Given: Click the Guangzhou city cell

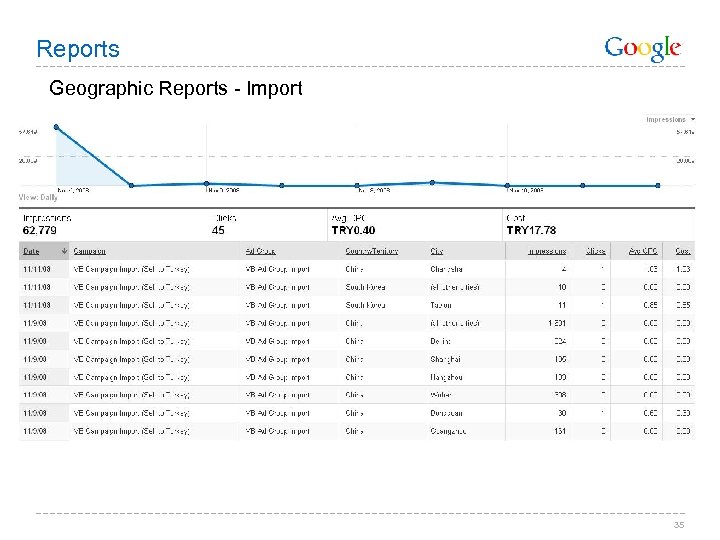Looking at the screenshot, I should click(x=448, y=431).
